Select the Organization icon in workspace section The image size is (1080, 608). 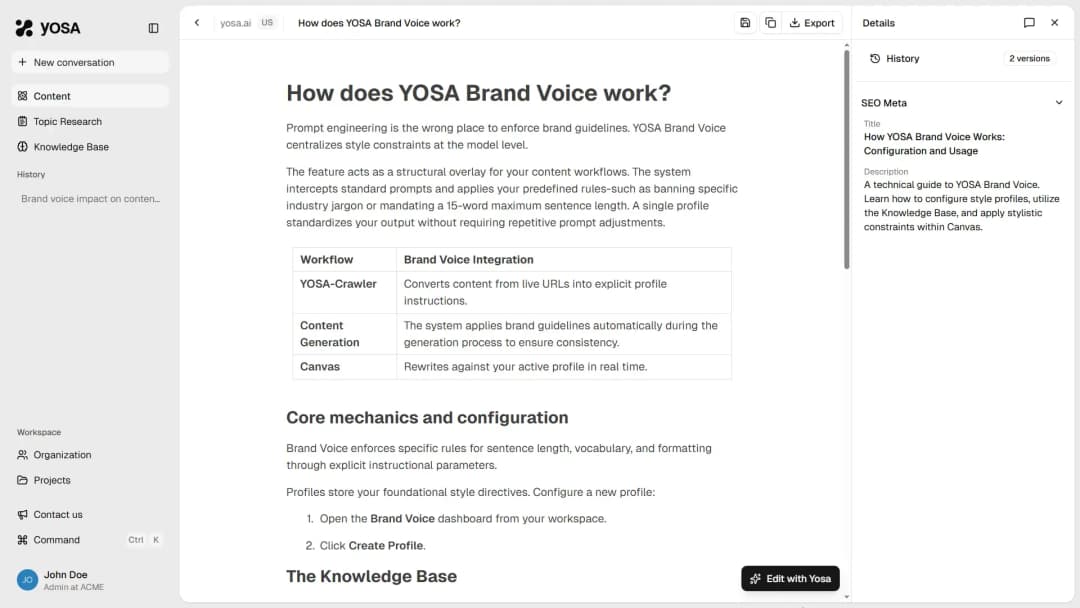tap(24, 454)
